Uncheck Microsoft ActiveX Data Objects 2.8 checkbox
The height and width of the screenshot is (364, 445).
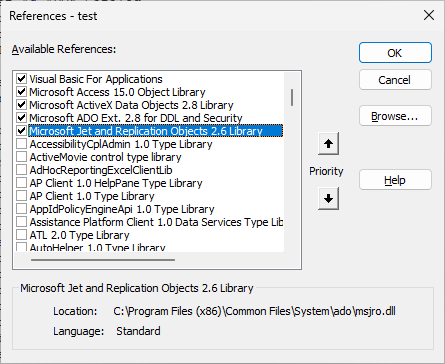coord(21,105)
